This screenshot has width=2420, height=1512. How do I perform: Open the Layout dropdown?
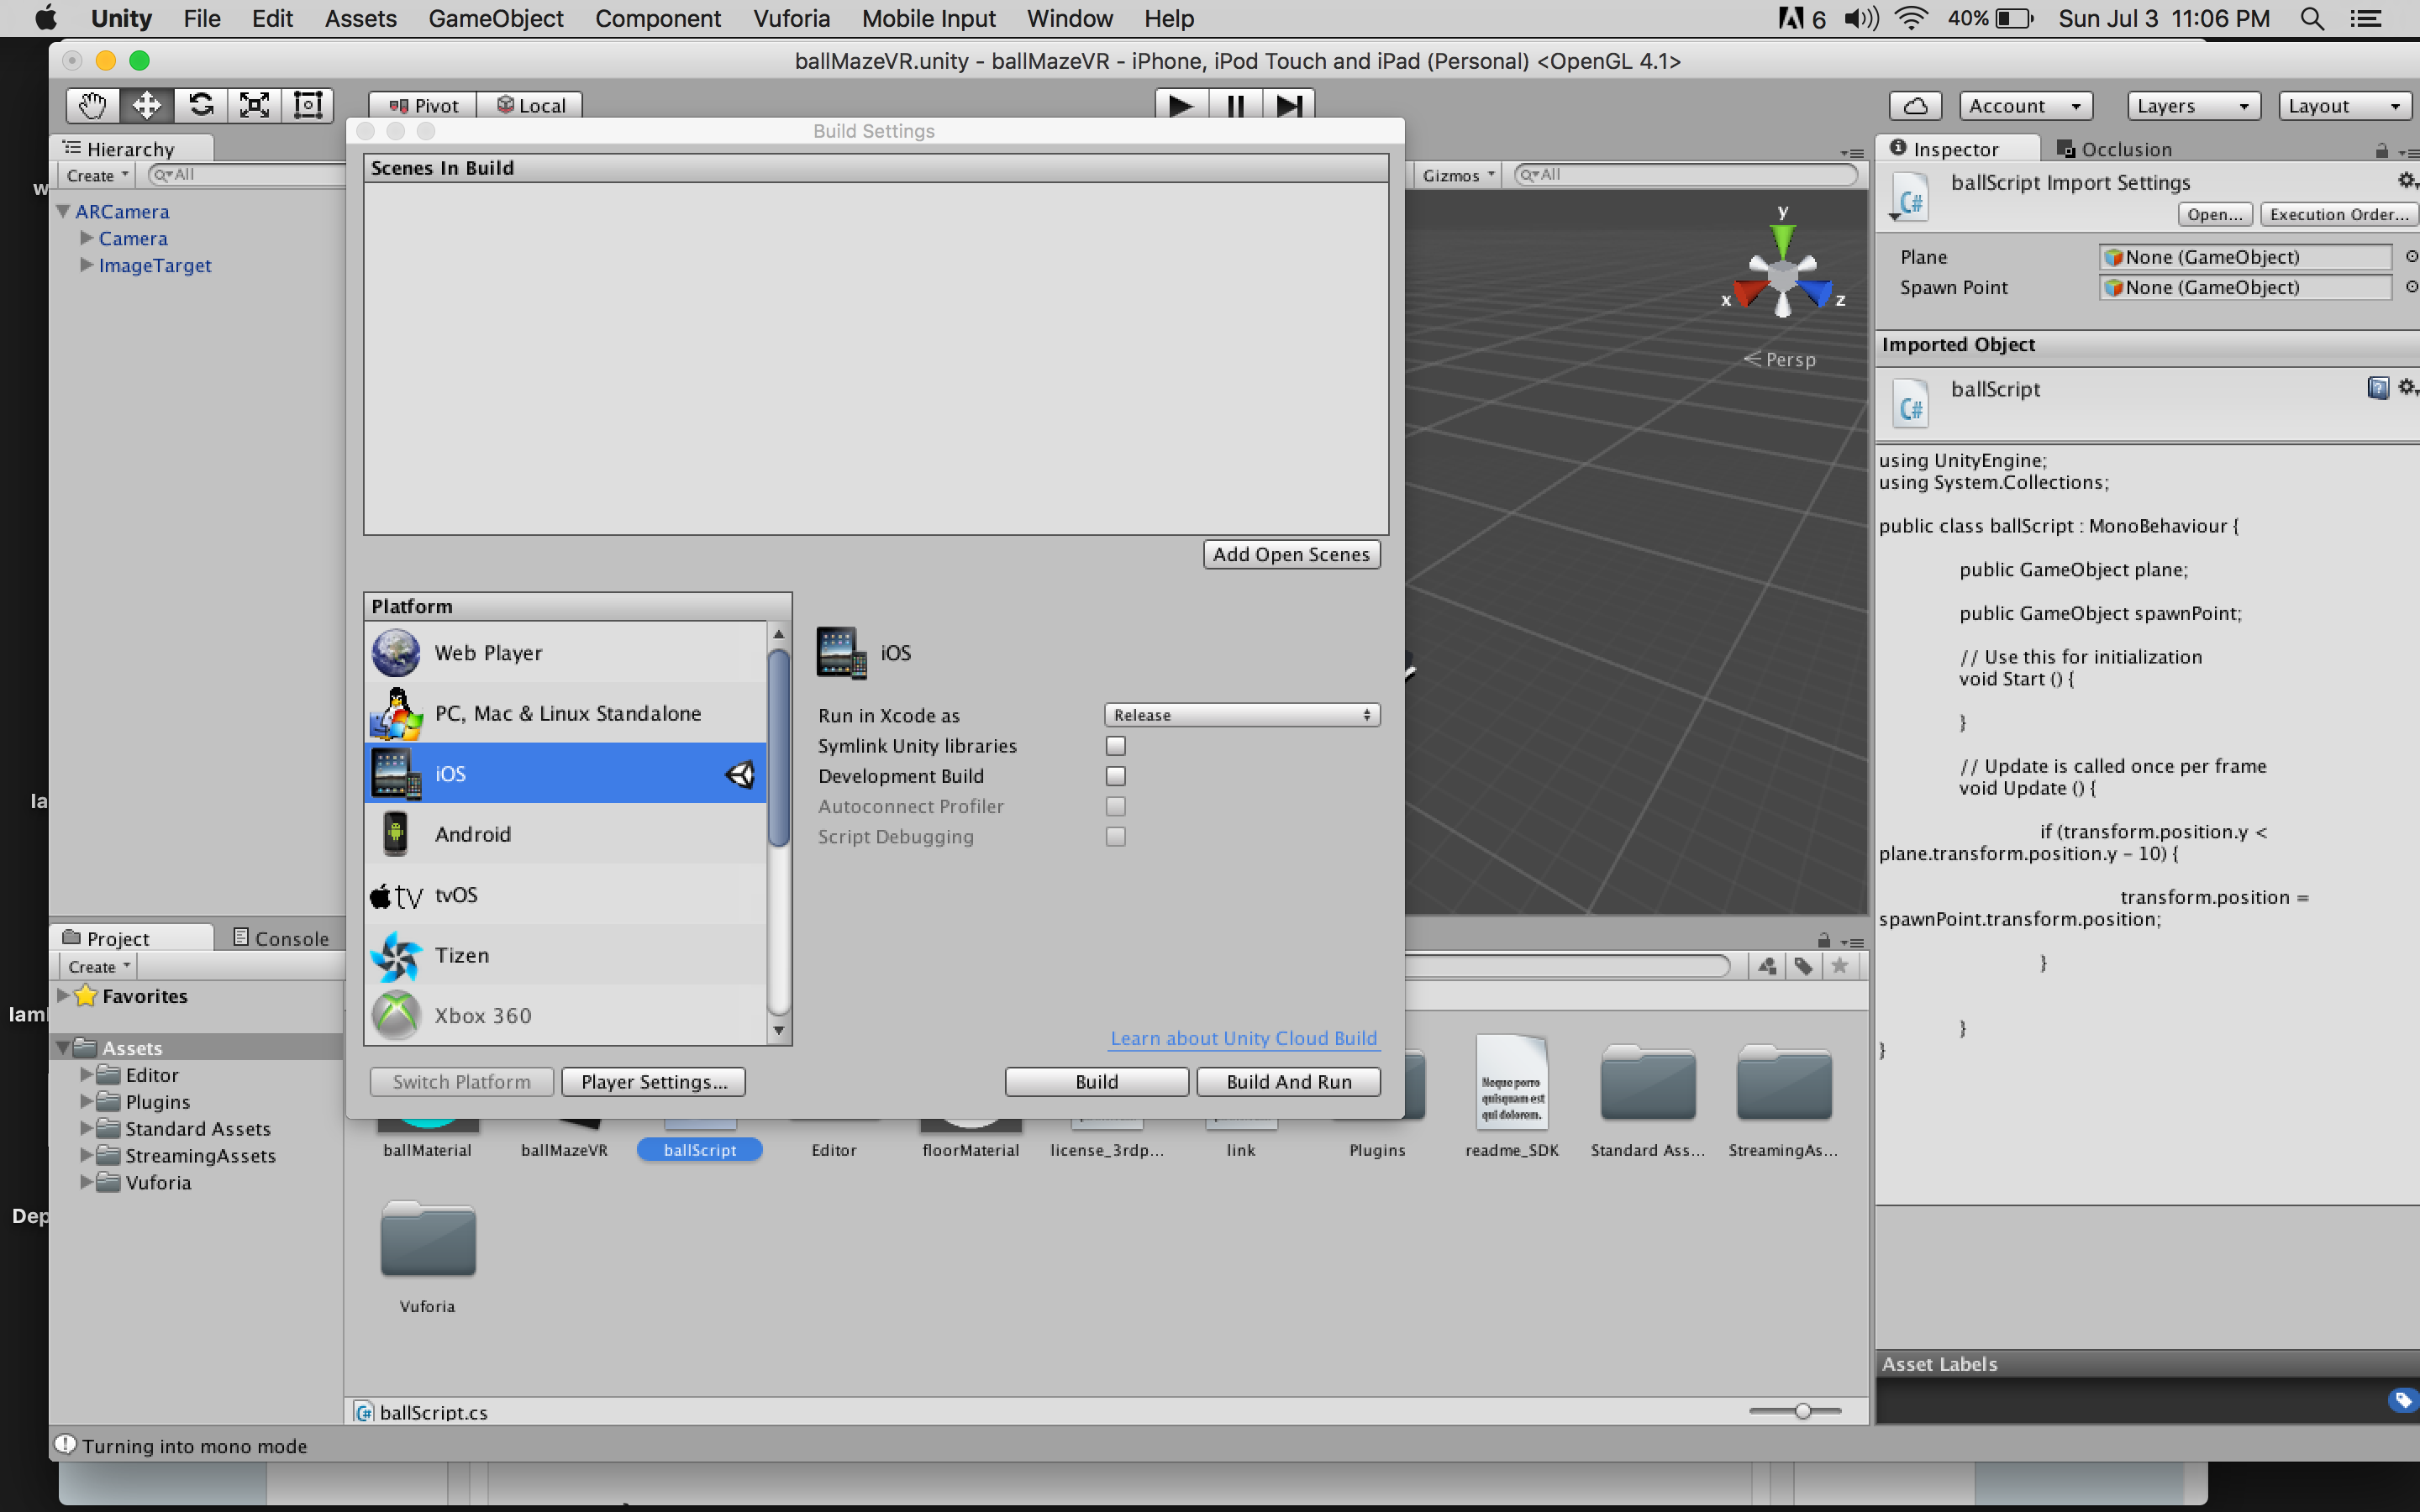tap(2344, 105)
